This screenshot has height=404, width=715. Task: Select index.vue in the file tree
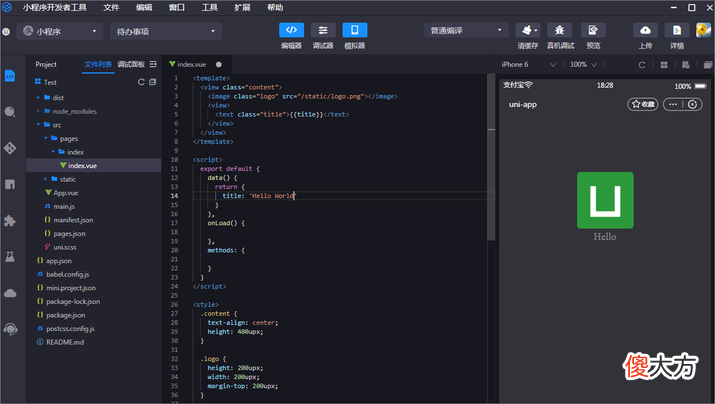coord(93,166)
